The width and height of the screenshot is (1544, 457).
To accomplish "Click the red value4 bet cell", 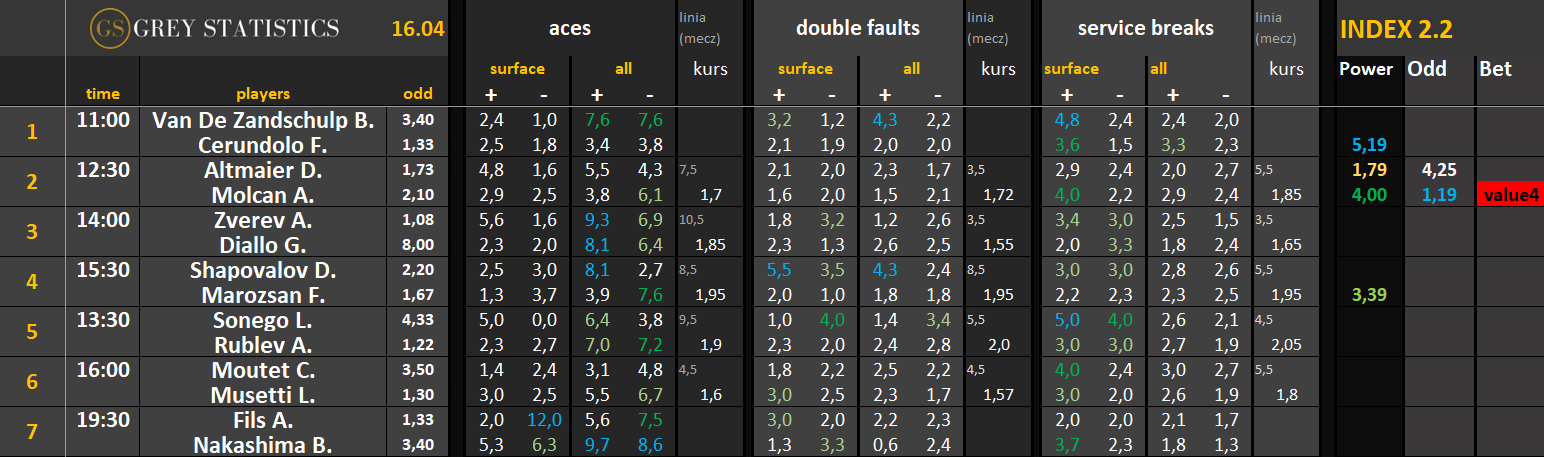I will tap(1509, 195).
